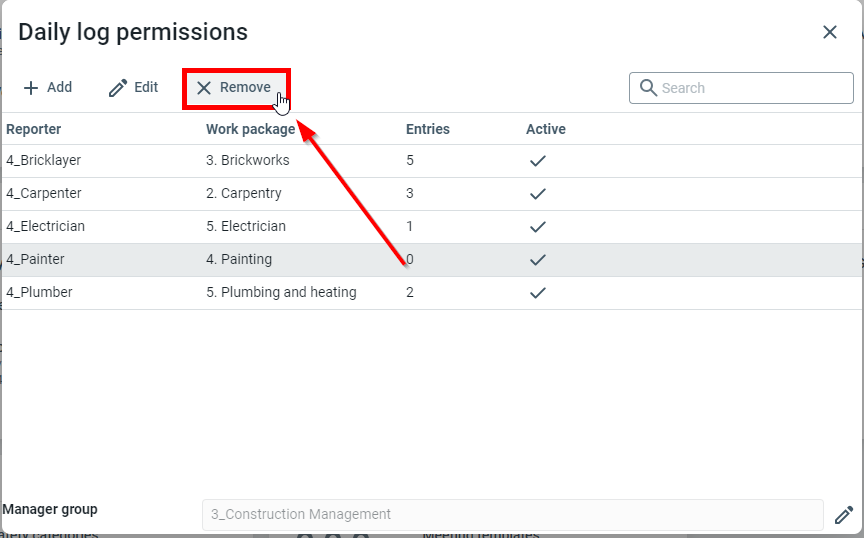
Task: Click the Active column header
Action: pos(546,129)
